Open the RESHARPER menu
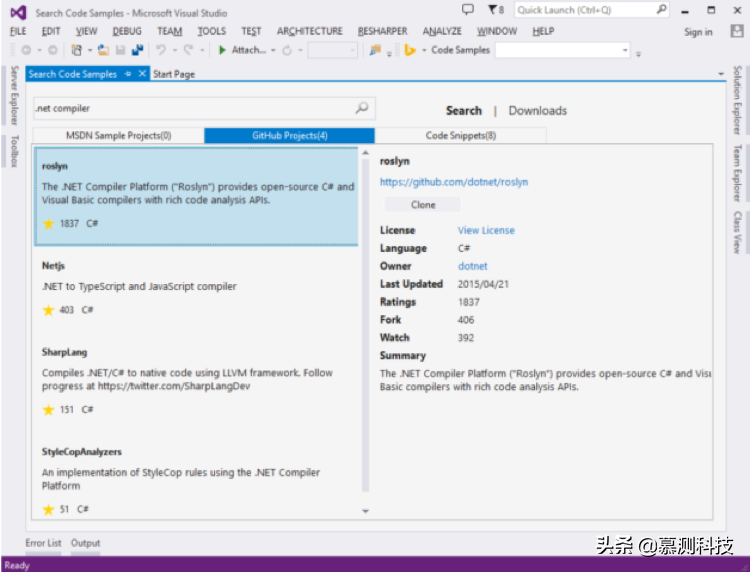The image size is (750, 572). click(x=383, y=32)
